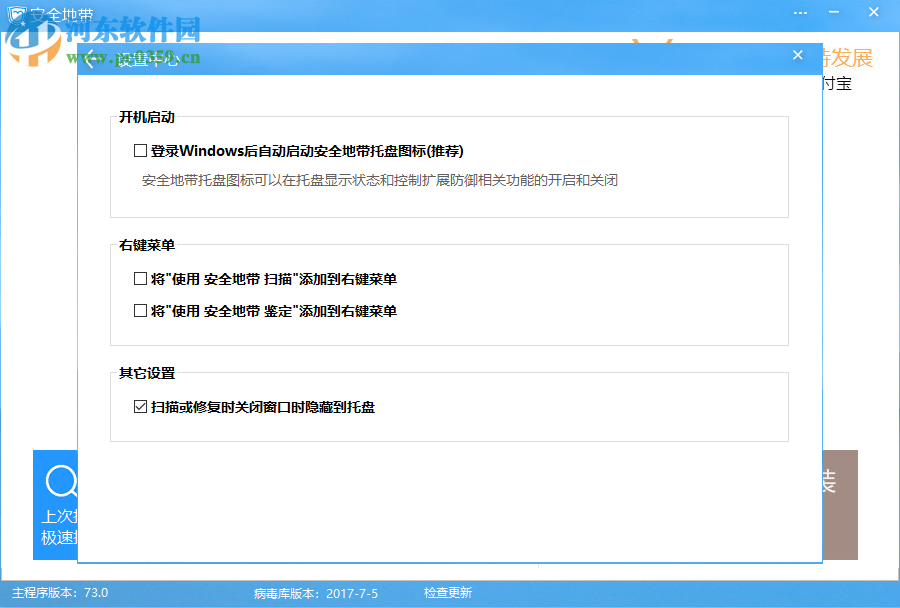Click 检查更新 in the status bar

tap(448, 592)
